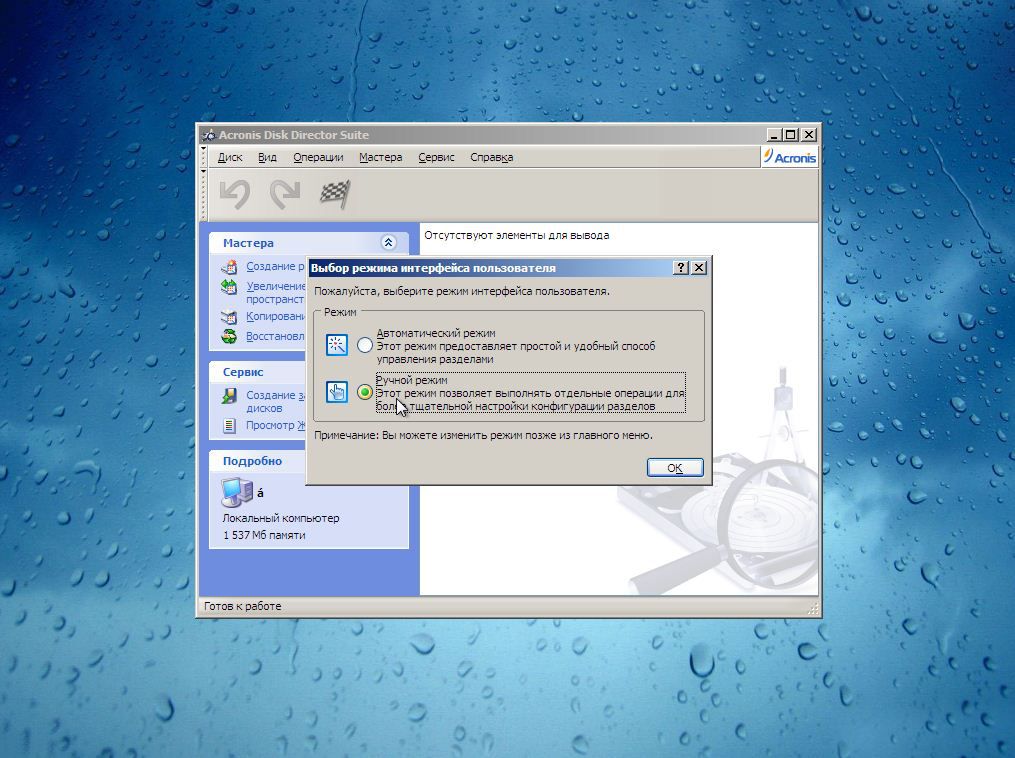Close the interface mode selection dialog
This screenshot has height=758, width=1015.
pyautogui.click(x=699, y=268)
